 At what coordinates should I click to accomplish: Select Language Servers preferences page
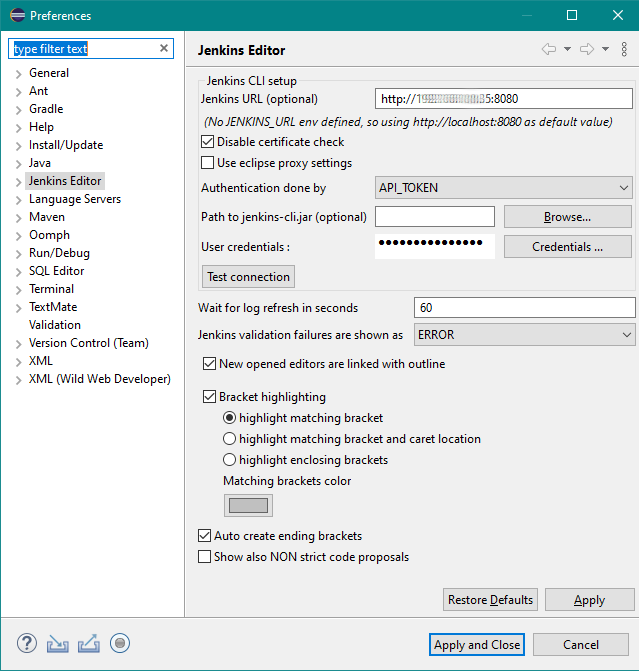click(75, 199)
